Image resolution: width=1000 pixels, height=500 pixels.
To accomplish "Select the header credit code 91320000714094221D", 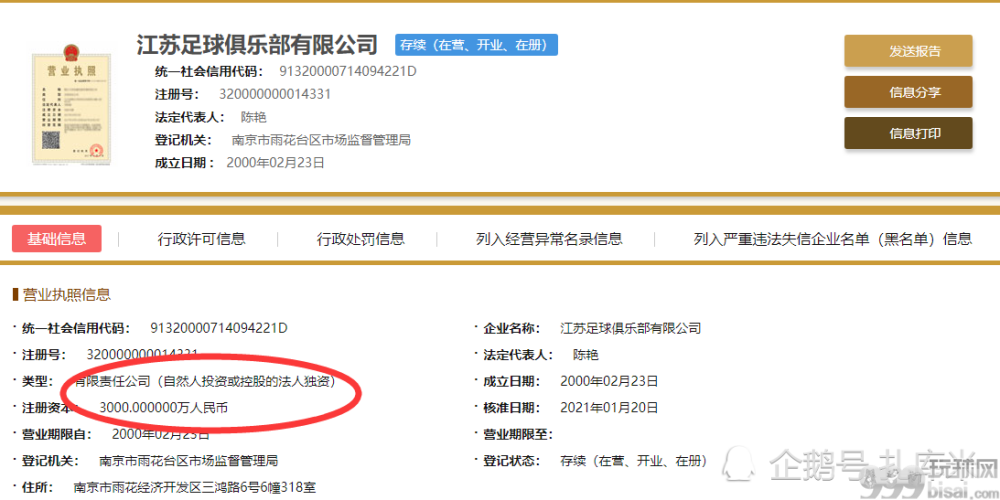I will 348,71.
